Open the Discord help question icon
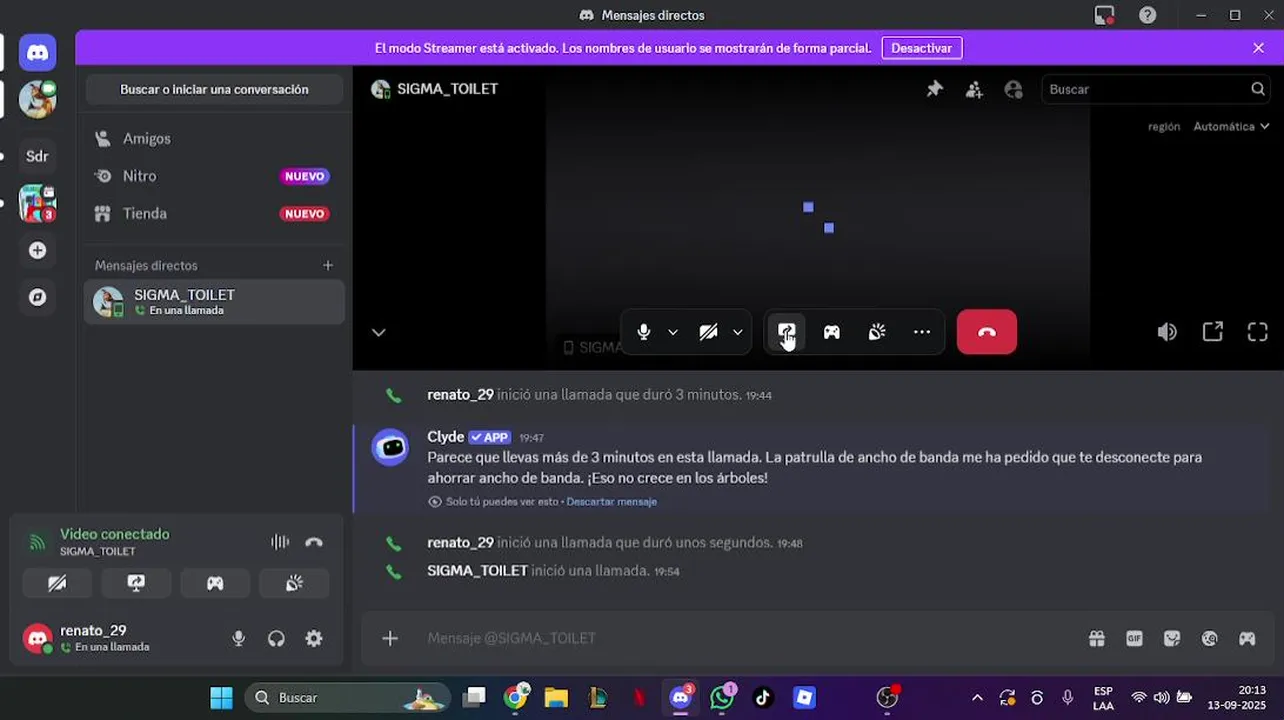This screenshot has width=1284, height=720. pos(1148,15)
